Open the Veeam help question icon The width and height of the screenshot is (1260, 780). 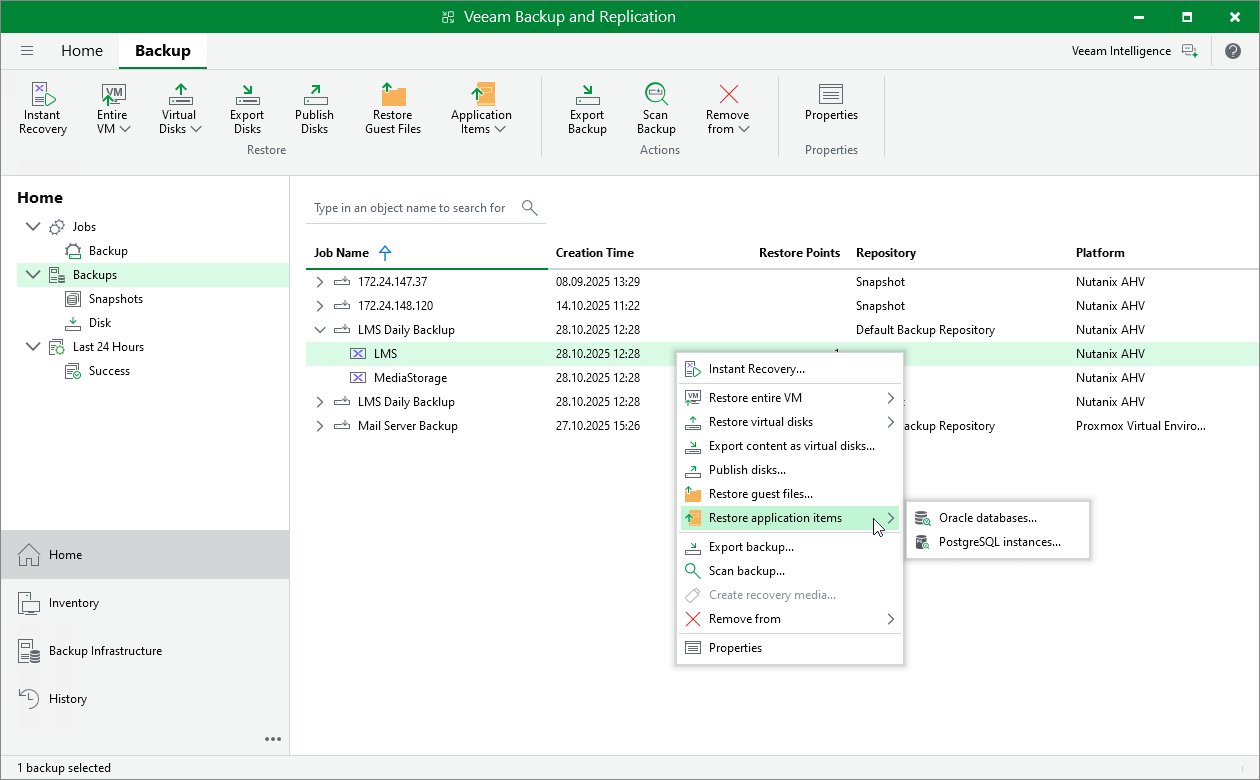pyautogui.click(x=1232, y=51)
